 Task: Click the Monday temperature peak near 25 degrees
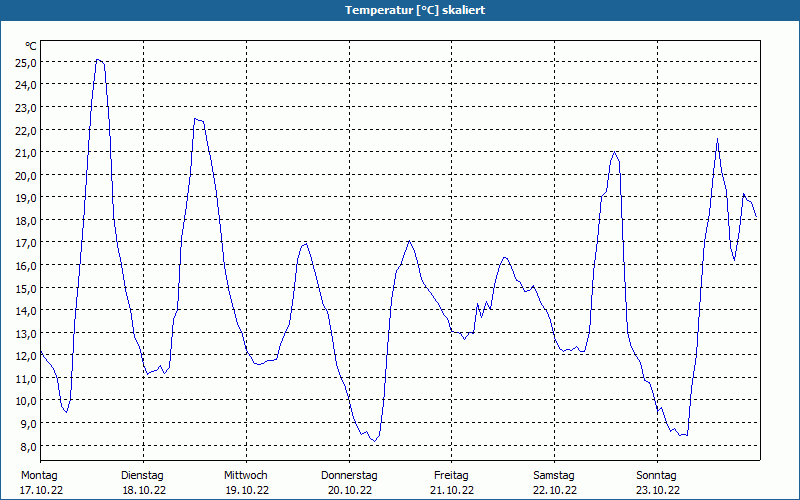98,60
